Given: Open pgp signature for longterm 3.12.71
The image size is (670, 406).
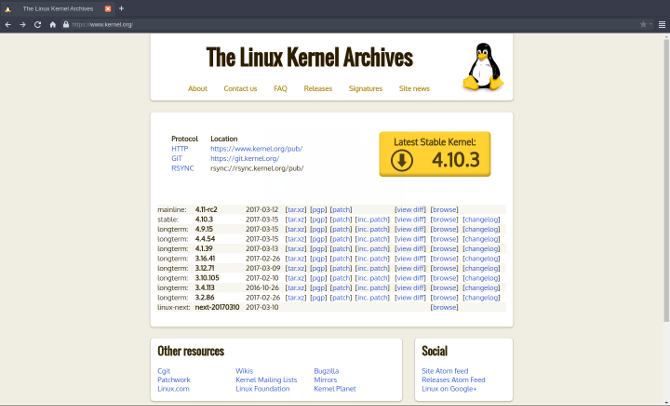Looking at the screenshot, I should 318,268.
